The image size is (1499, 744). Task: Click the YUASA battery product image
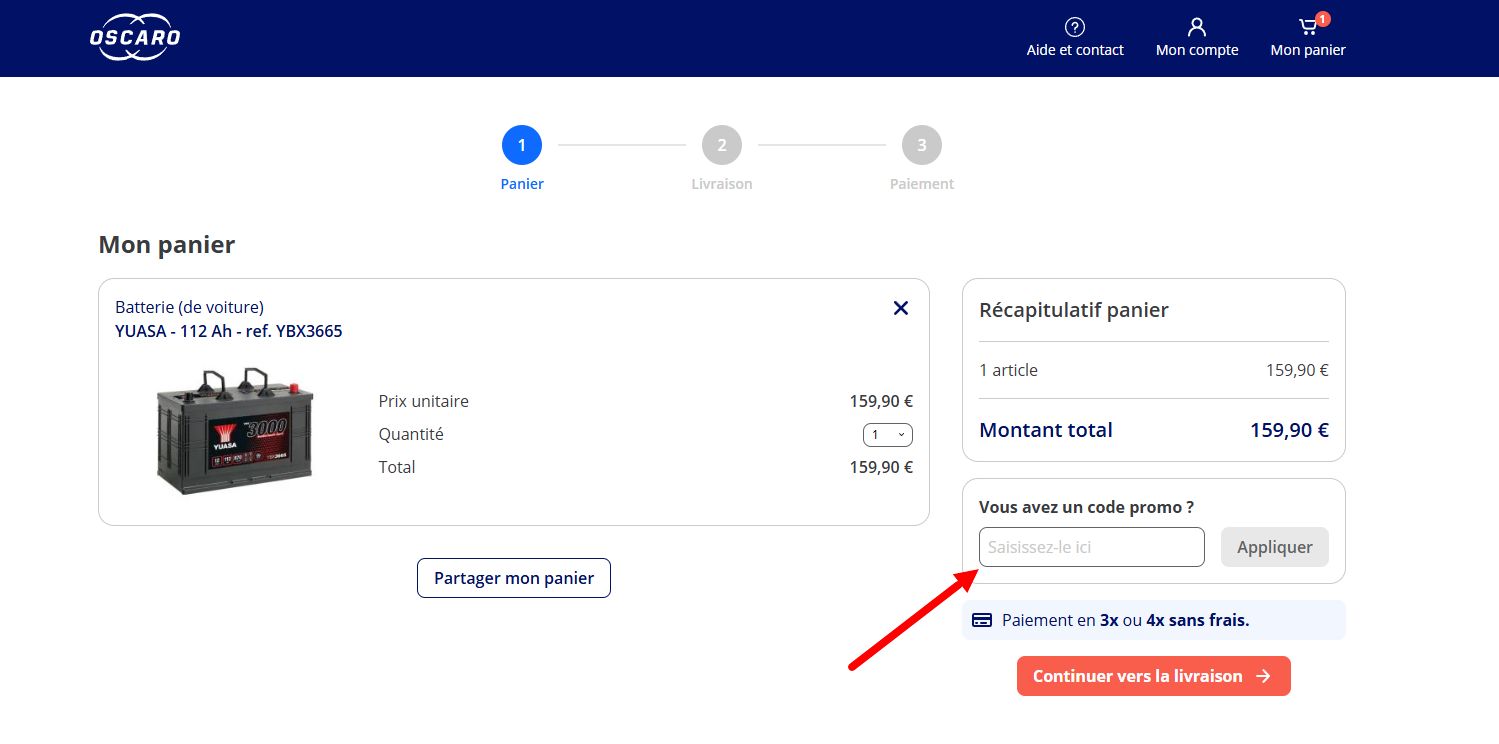click(235, 431)
